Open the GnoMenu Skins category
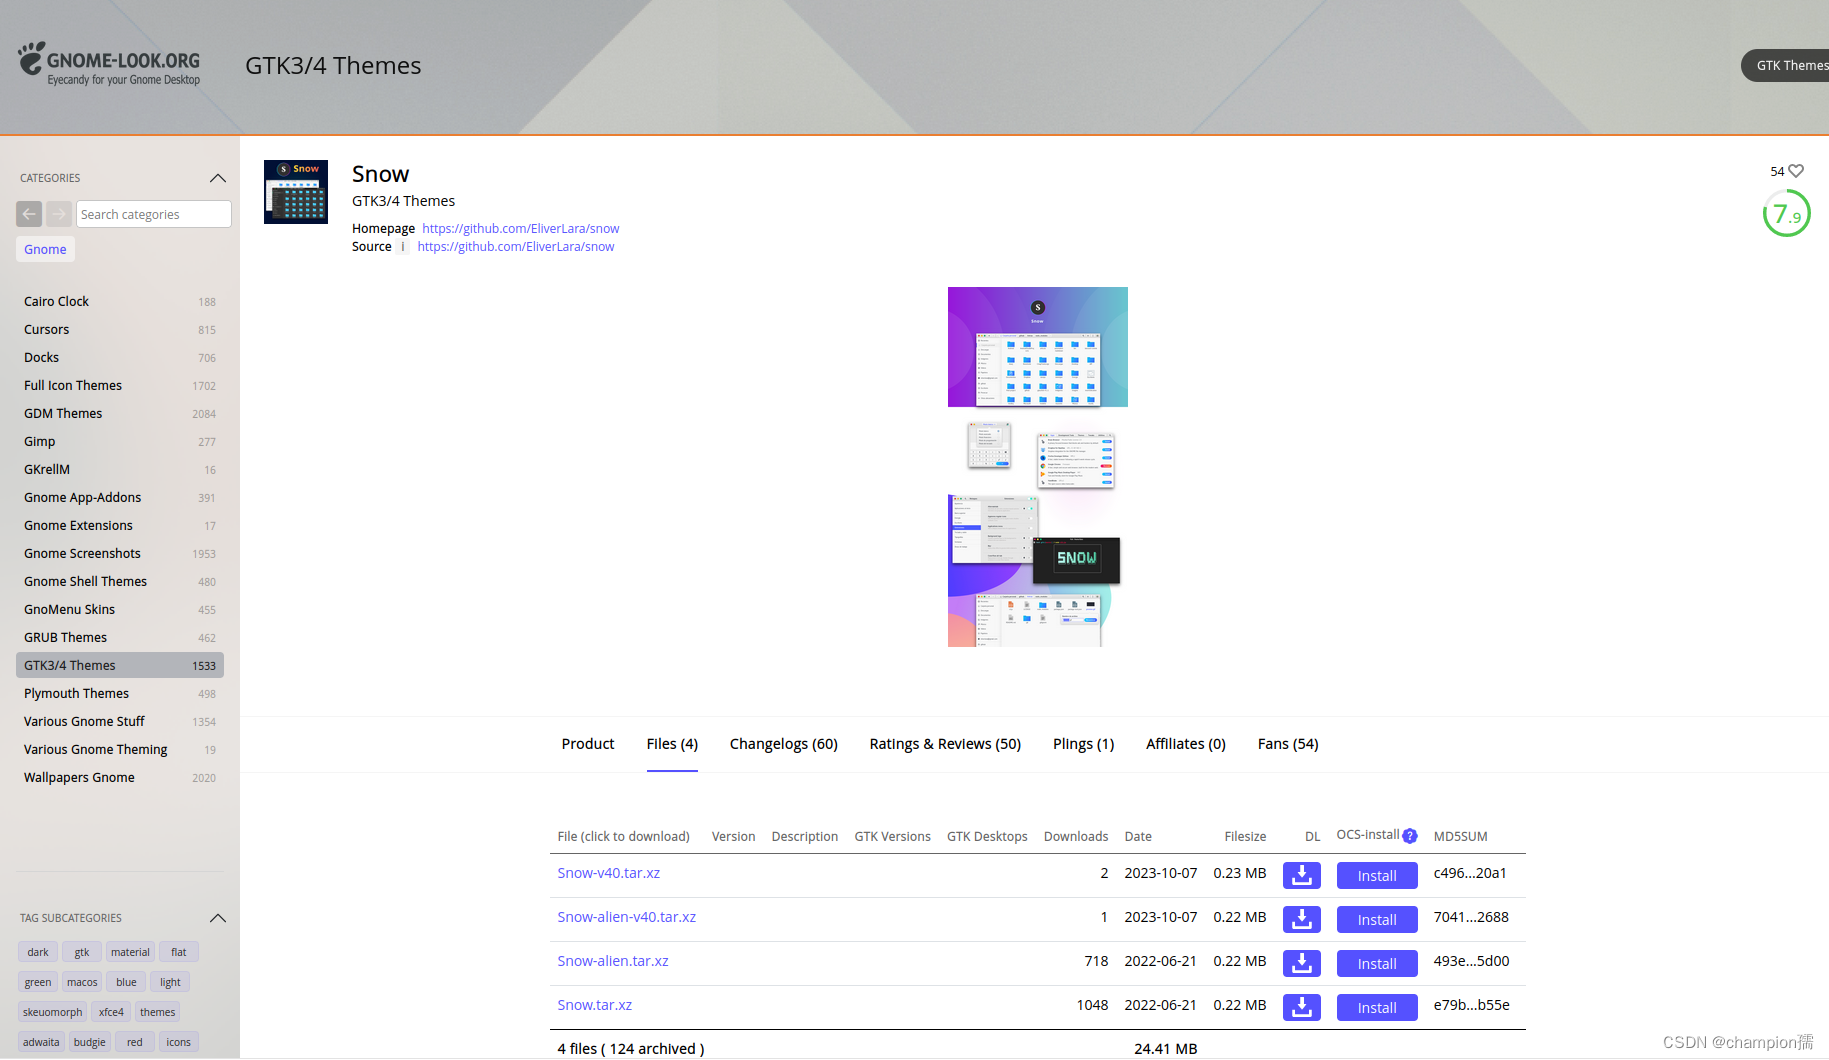This screenshot has width=1829, height=1060. coord(120,609)
